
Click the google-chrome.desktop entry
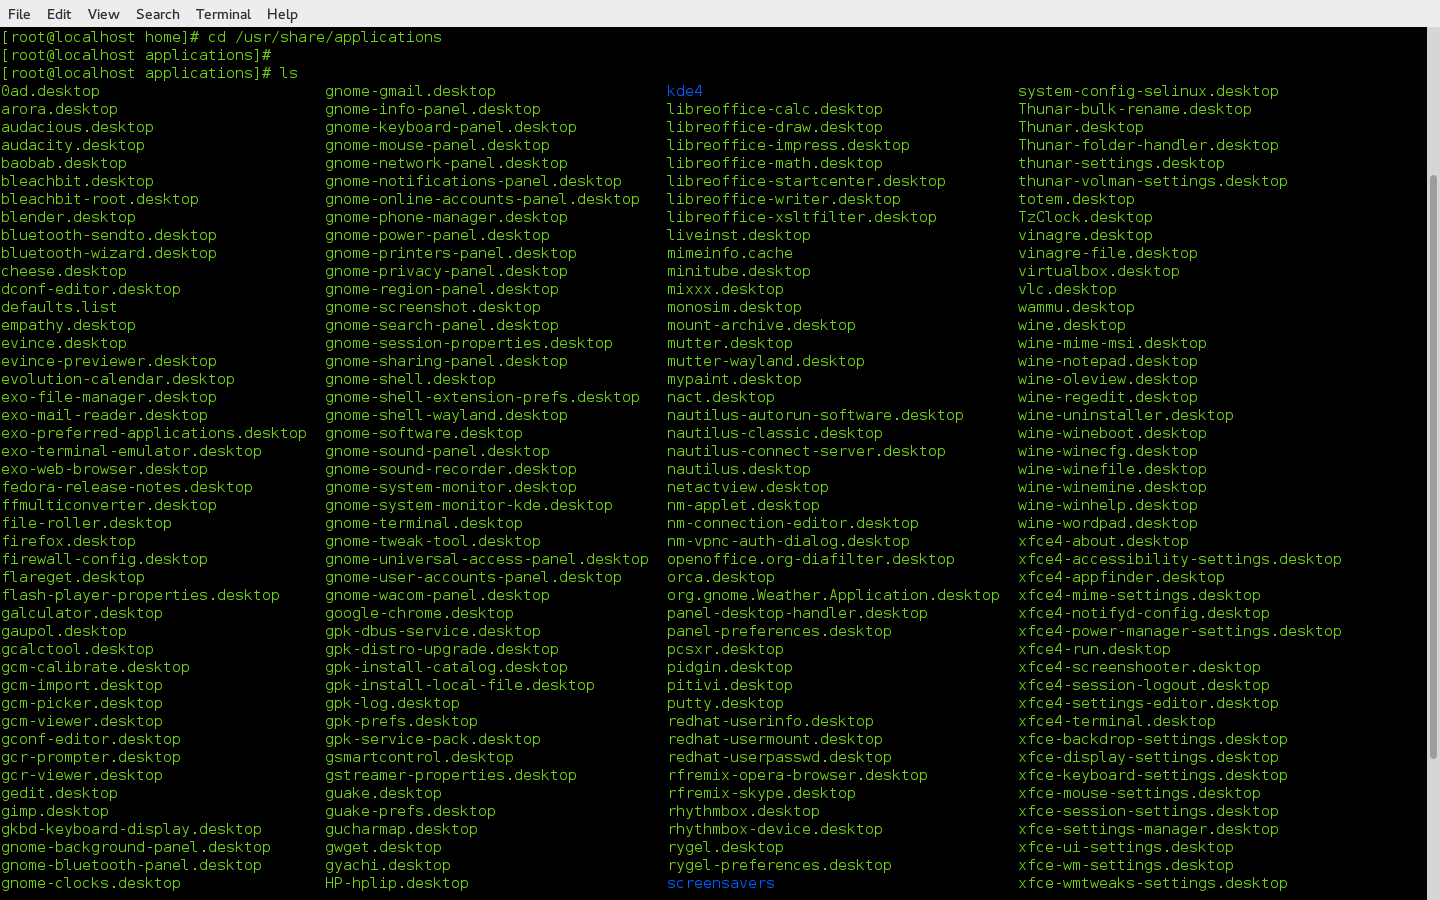[419, 613]
